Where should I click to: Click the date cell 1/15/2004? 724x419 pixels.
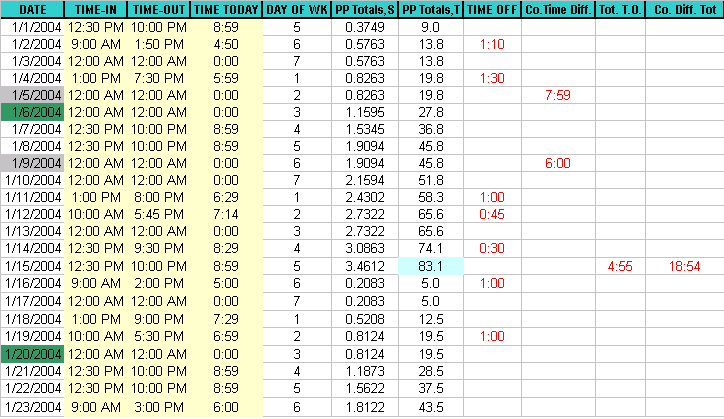pyautogui.click(x=32, y=266)
